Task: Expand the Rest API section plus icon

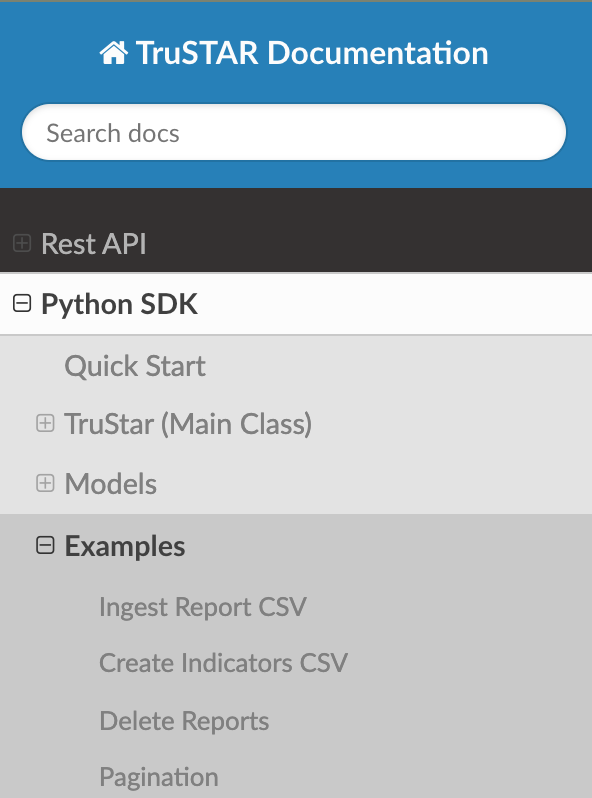Action: tap(22, 243)
